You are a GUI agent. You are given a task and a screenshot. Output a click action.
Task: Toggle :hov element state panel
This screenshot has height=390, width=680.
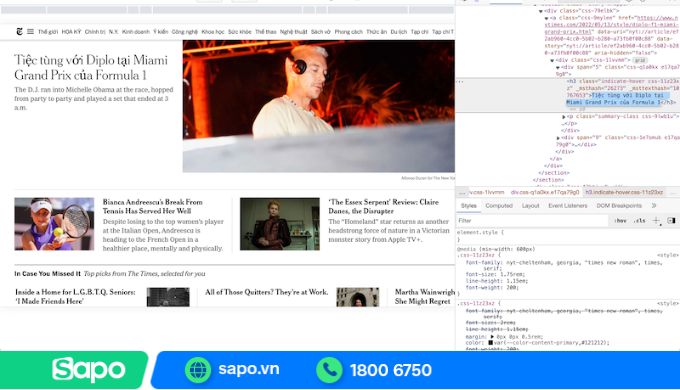point(620,221)
